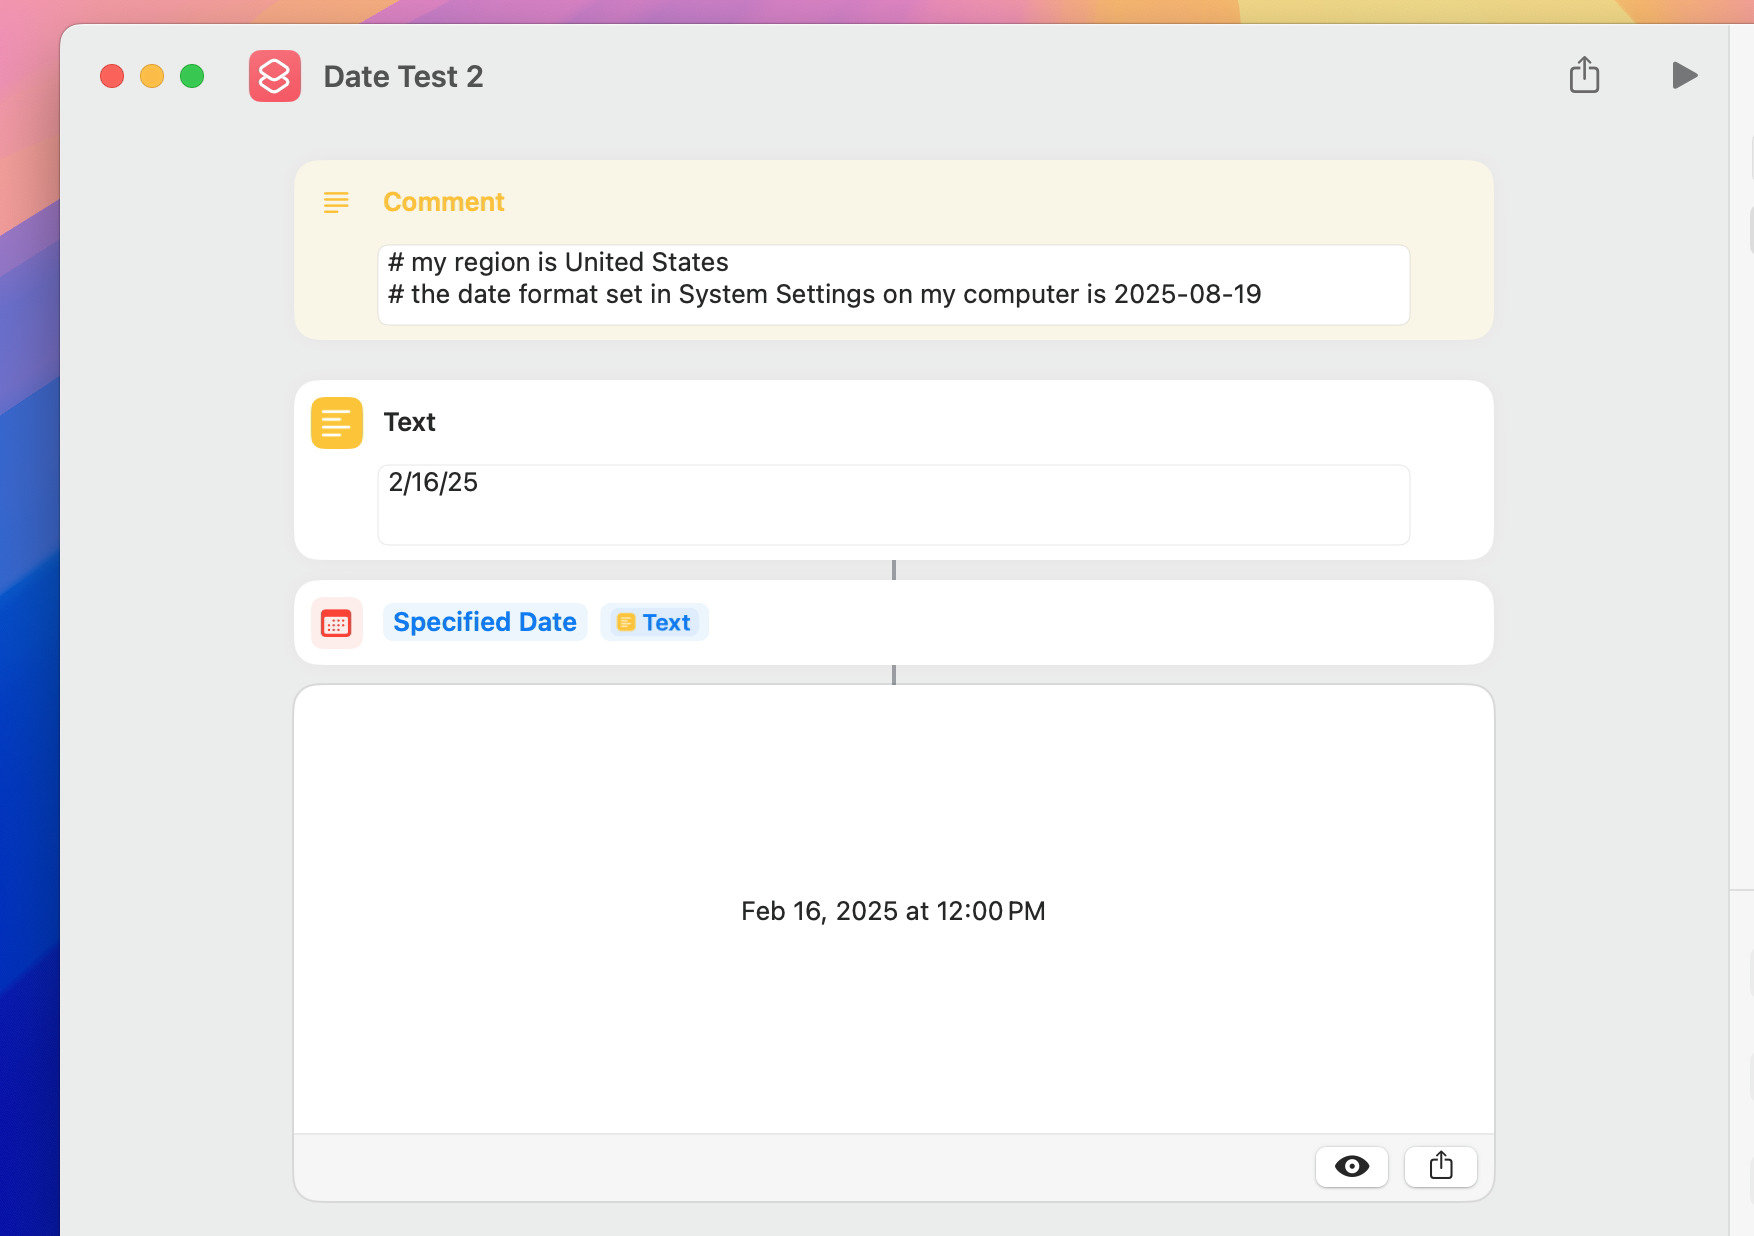Screen dimensions: 1754x1236
Task: Make the window full screen with green button
Action: pyautogui.click(x=192, y=76)
